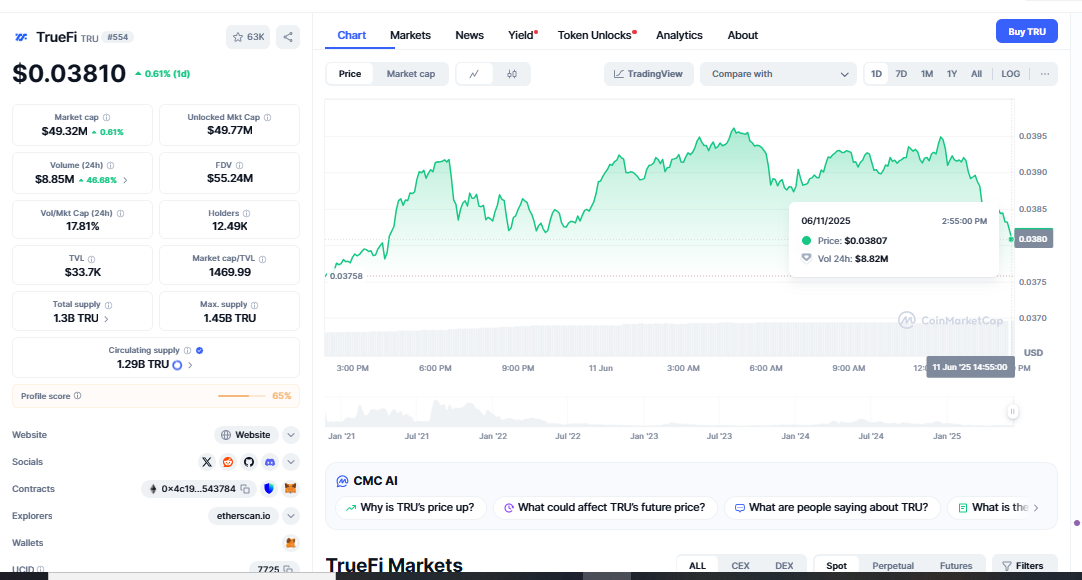Open the X (Twitter) social link

tap(206, 462)
